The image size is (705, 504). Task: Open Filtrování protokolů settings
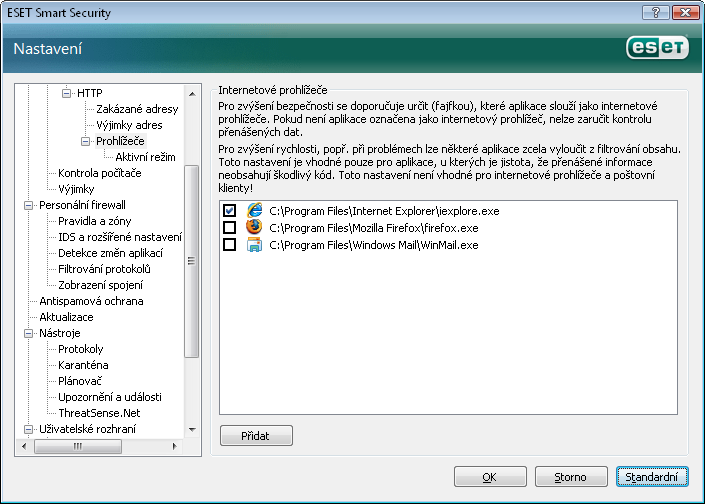pyautogui.click(x=104, y=269)
